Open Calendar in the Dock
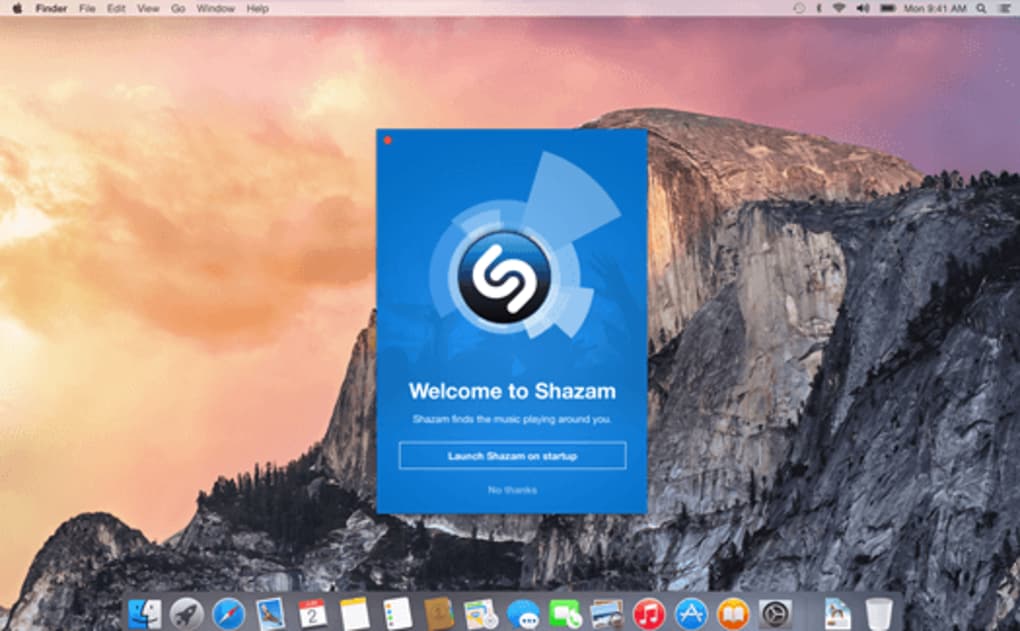This screenshot has height=631, width=1020. [x=312, y=613]
